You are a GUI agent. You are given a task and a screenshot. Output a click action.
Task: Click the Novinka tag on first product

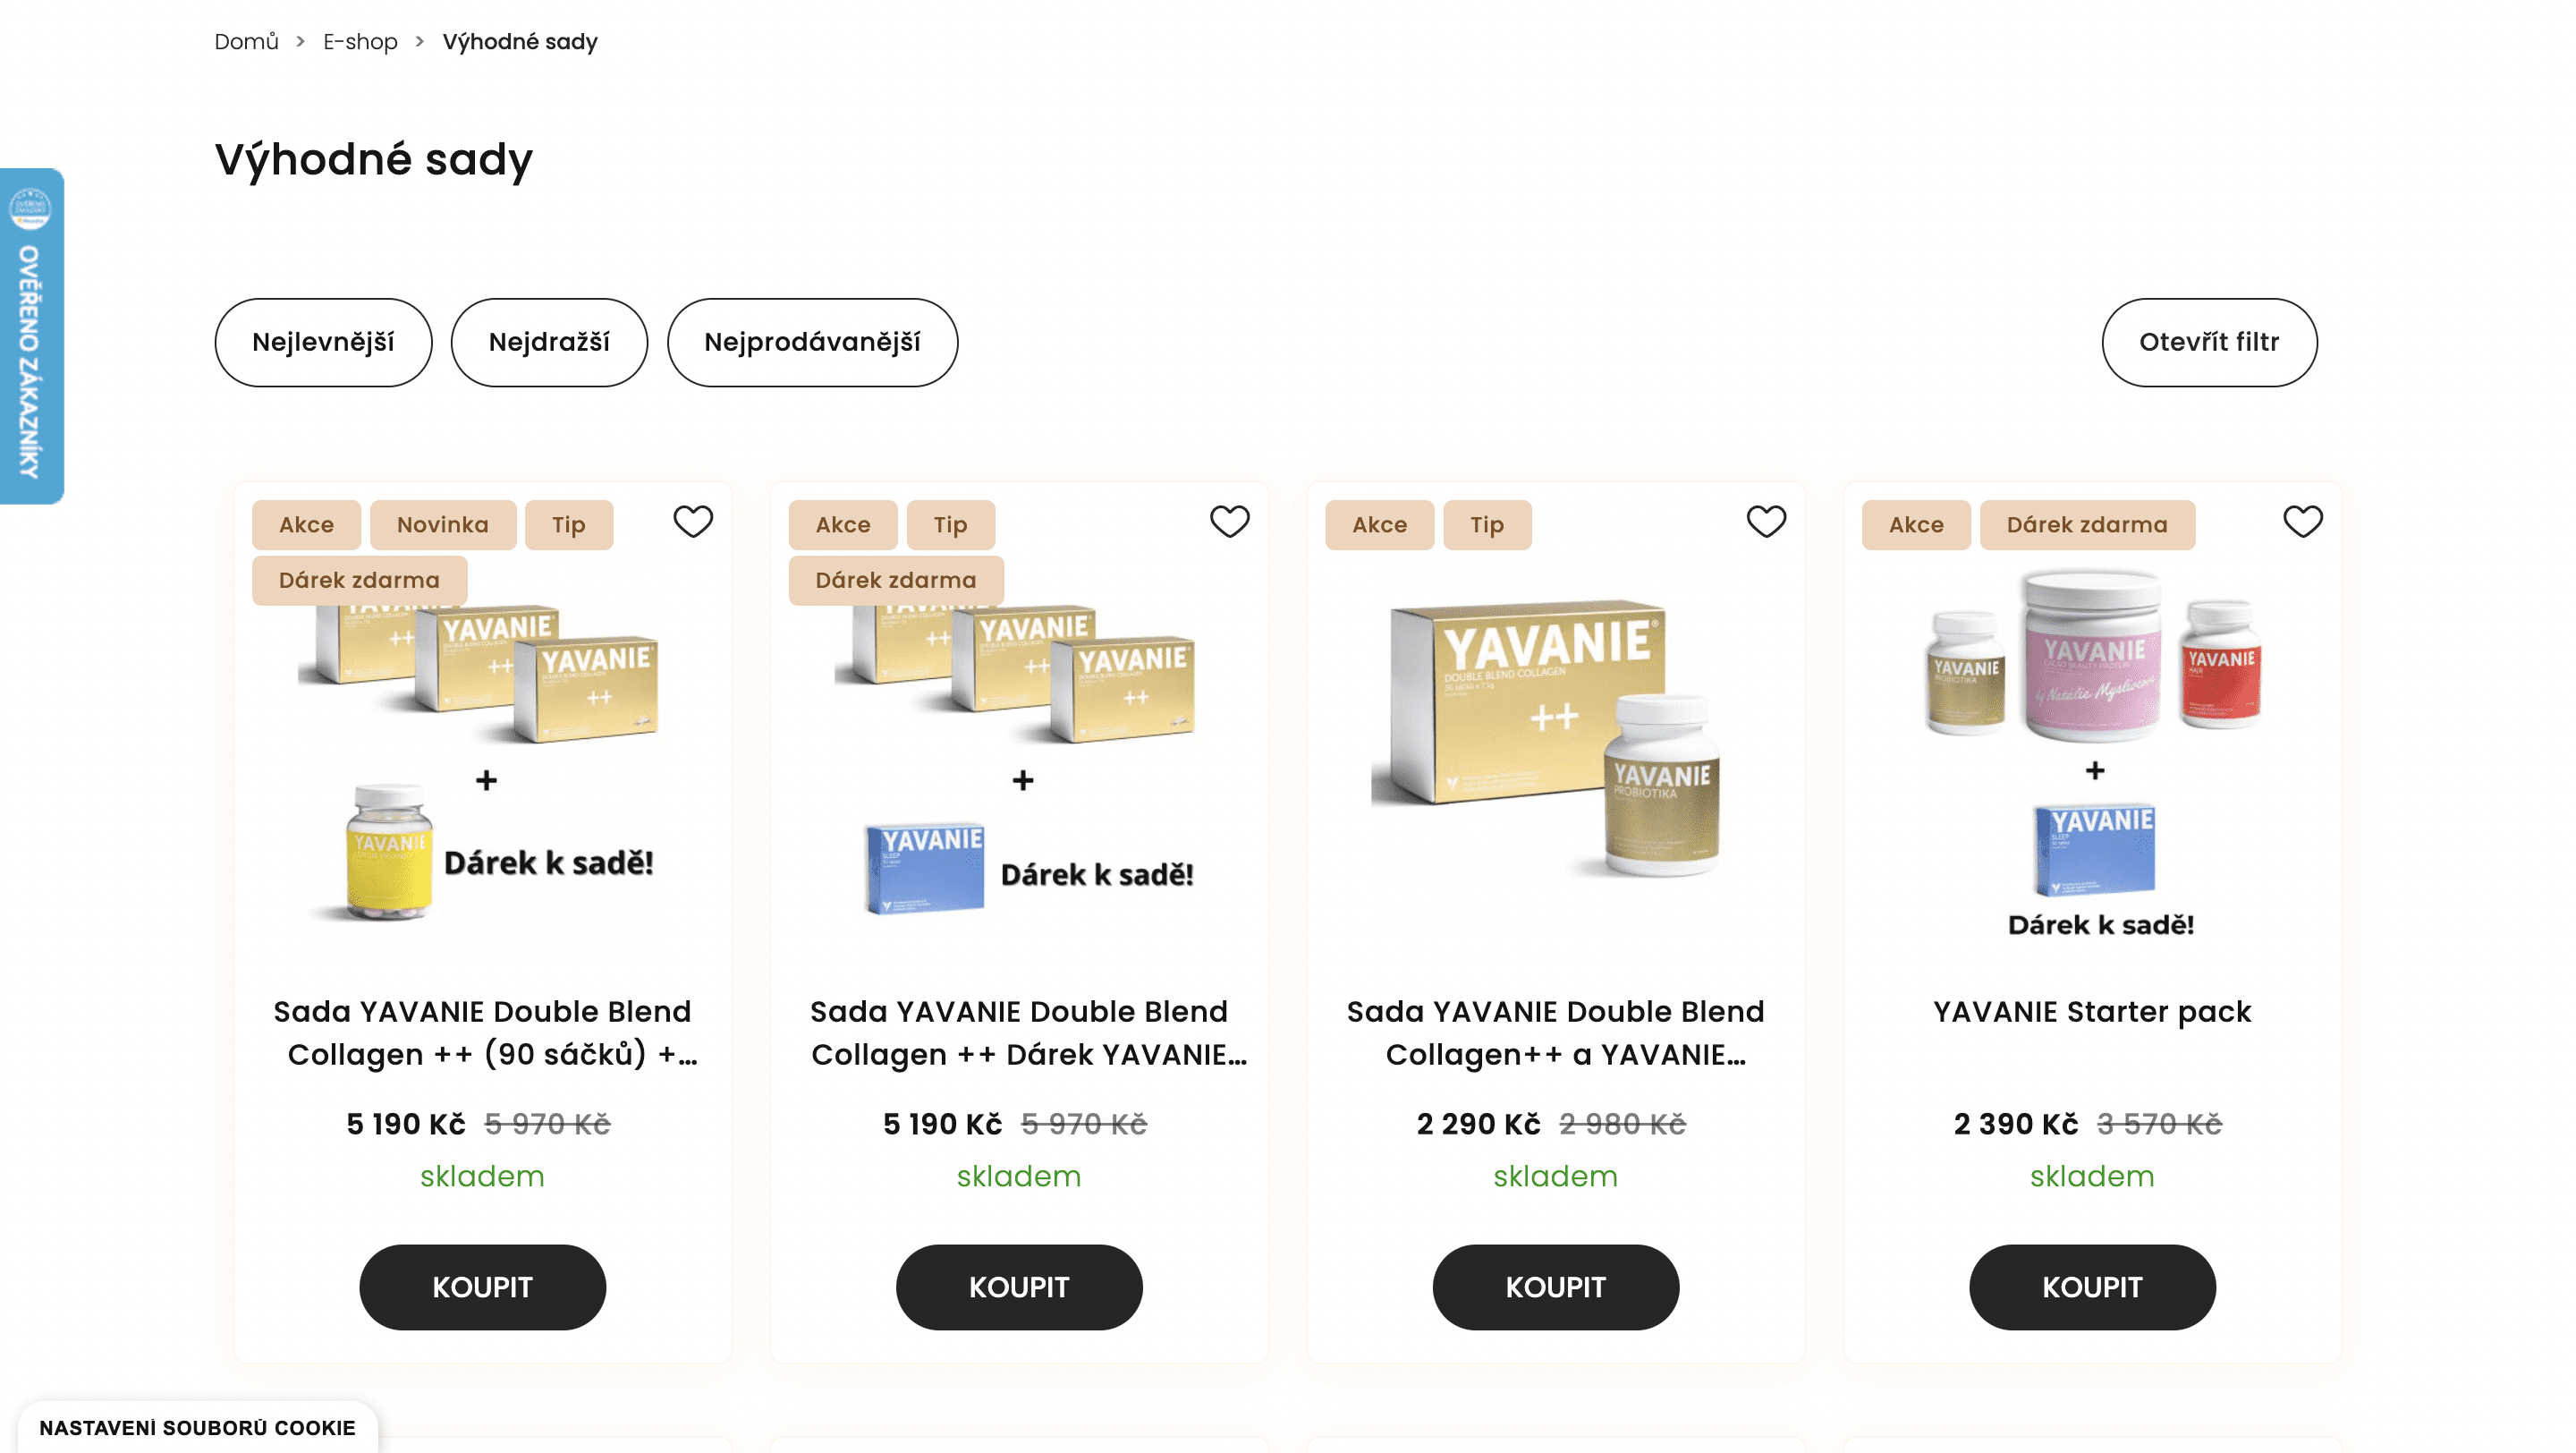(x=442, y=525)
